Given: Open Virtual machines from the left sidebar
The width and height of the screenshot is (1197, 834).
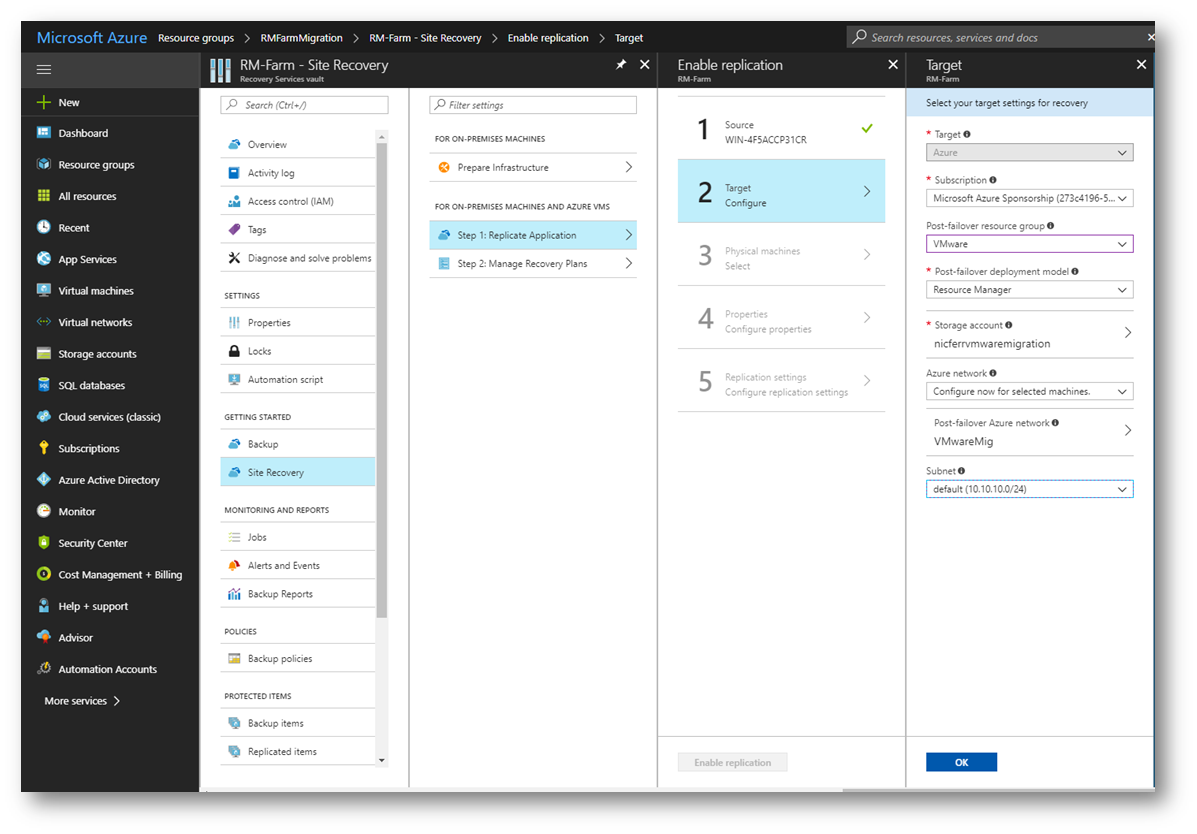Looking at the screenshot, I should (95, 291).
